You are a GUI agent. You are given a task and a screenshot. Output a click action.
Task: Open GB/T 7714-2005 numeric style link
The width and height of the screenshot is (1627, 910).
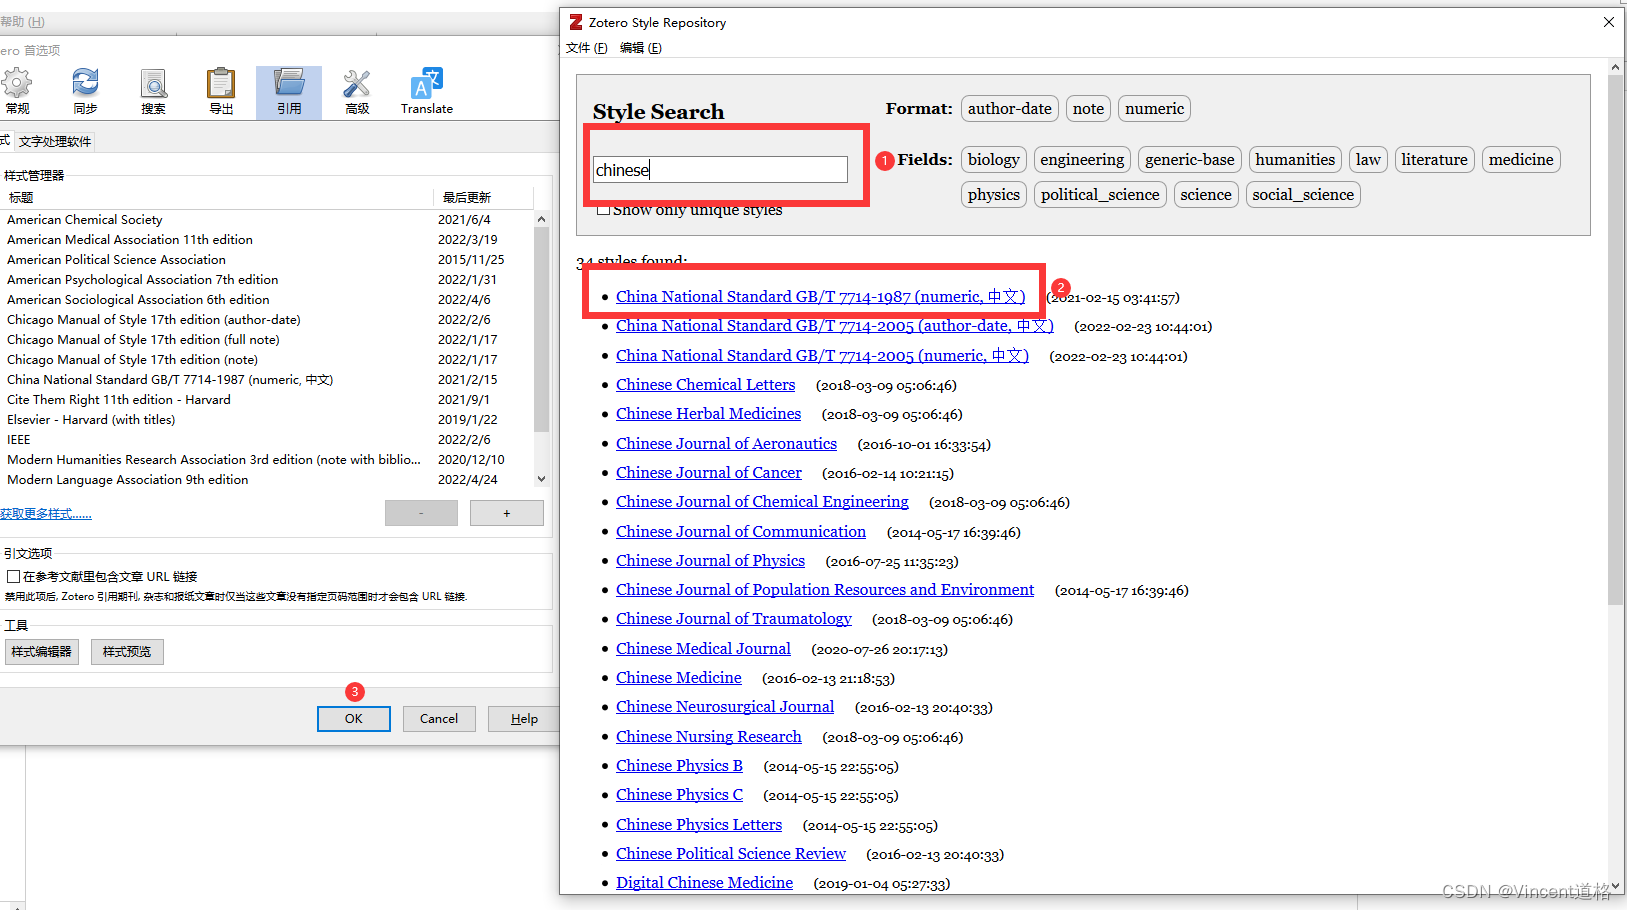[x=822, y=356]
